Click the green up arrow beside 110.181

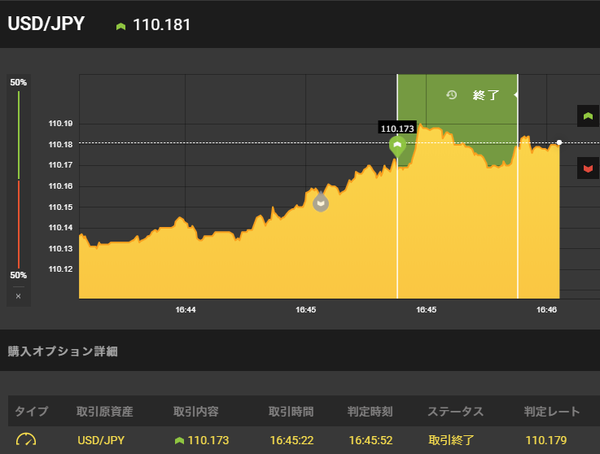pyautogui.click(x=121, y=26)
